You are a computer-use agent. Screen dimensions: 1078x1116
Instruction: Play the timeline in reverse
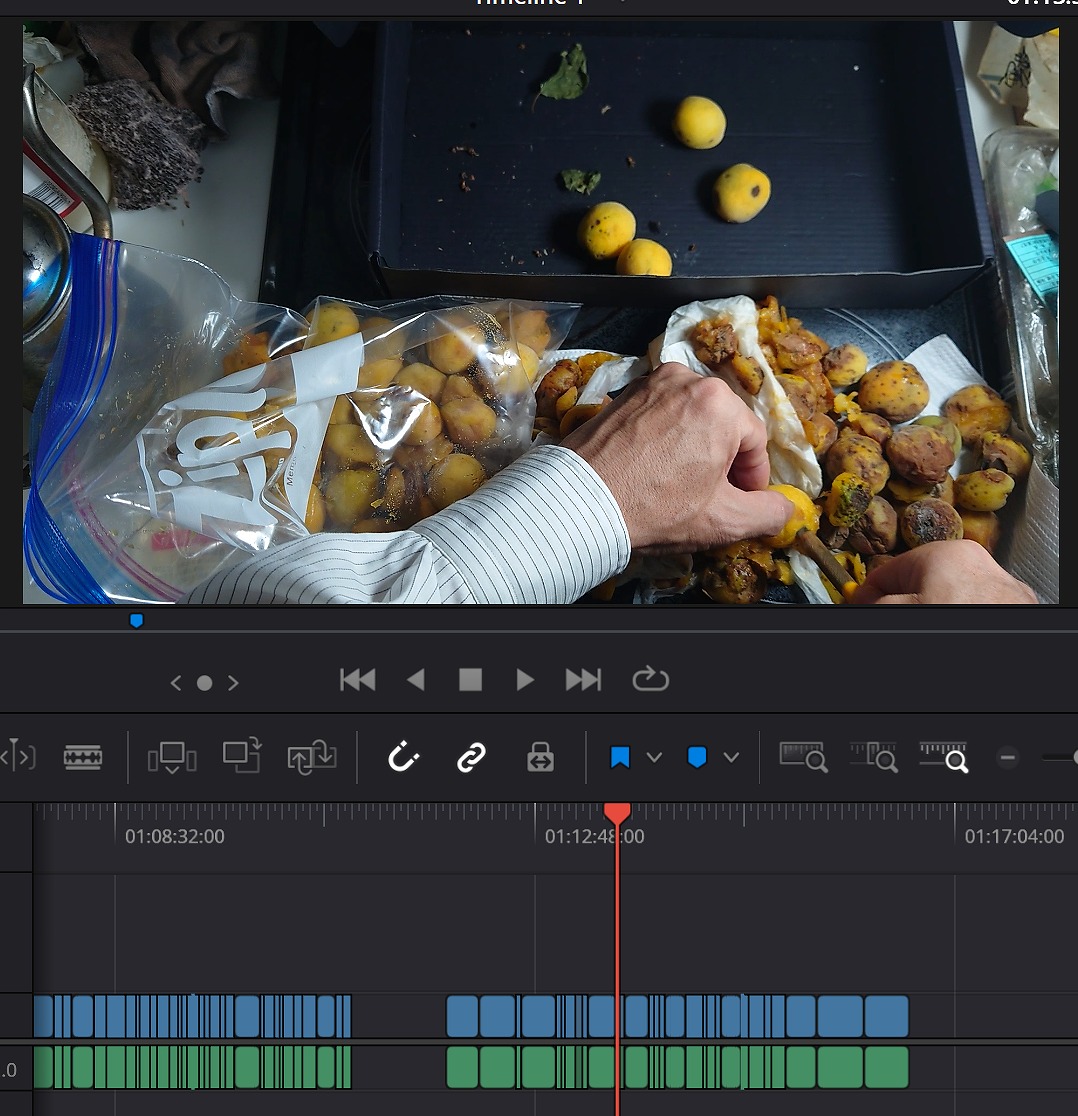pos(416,680)
